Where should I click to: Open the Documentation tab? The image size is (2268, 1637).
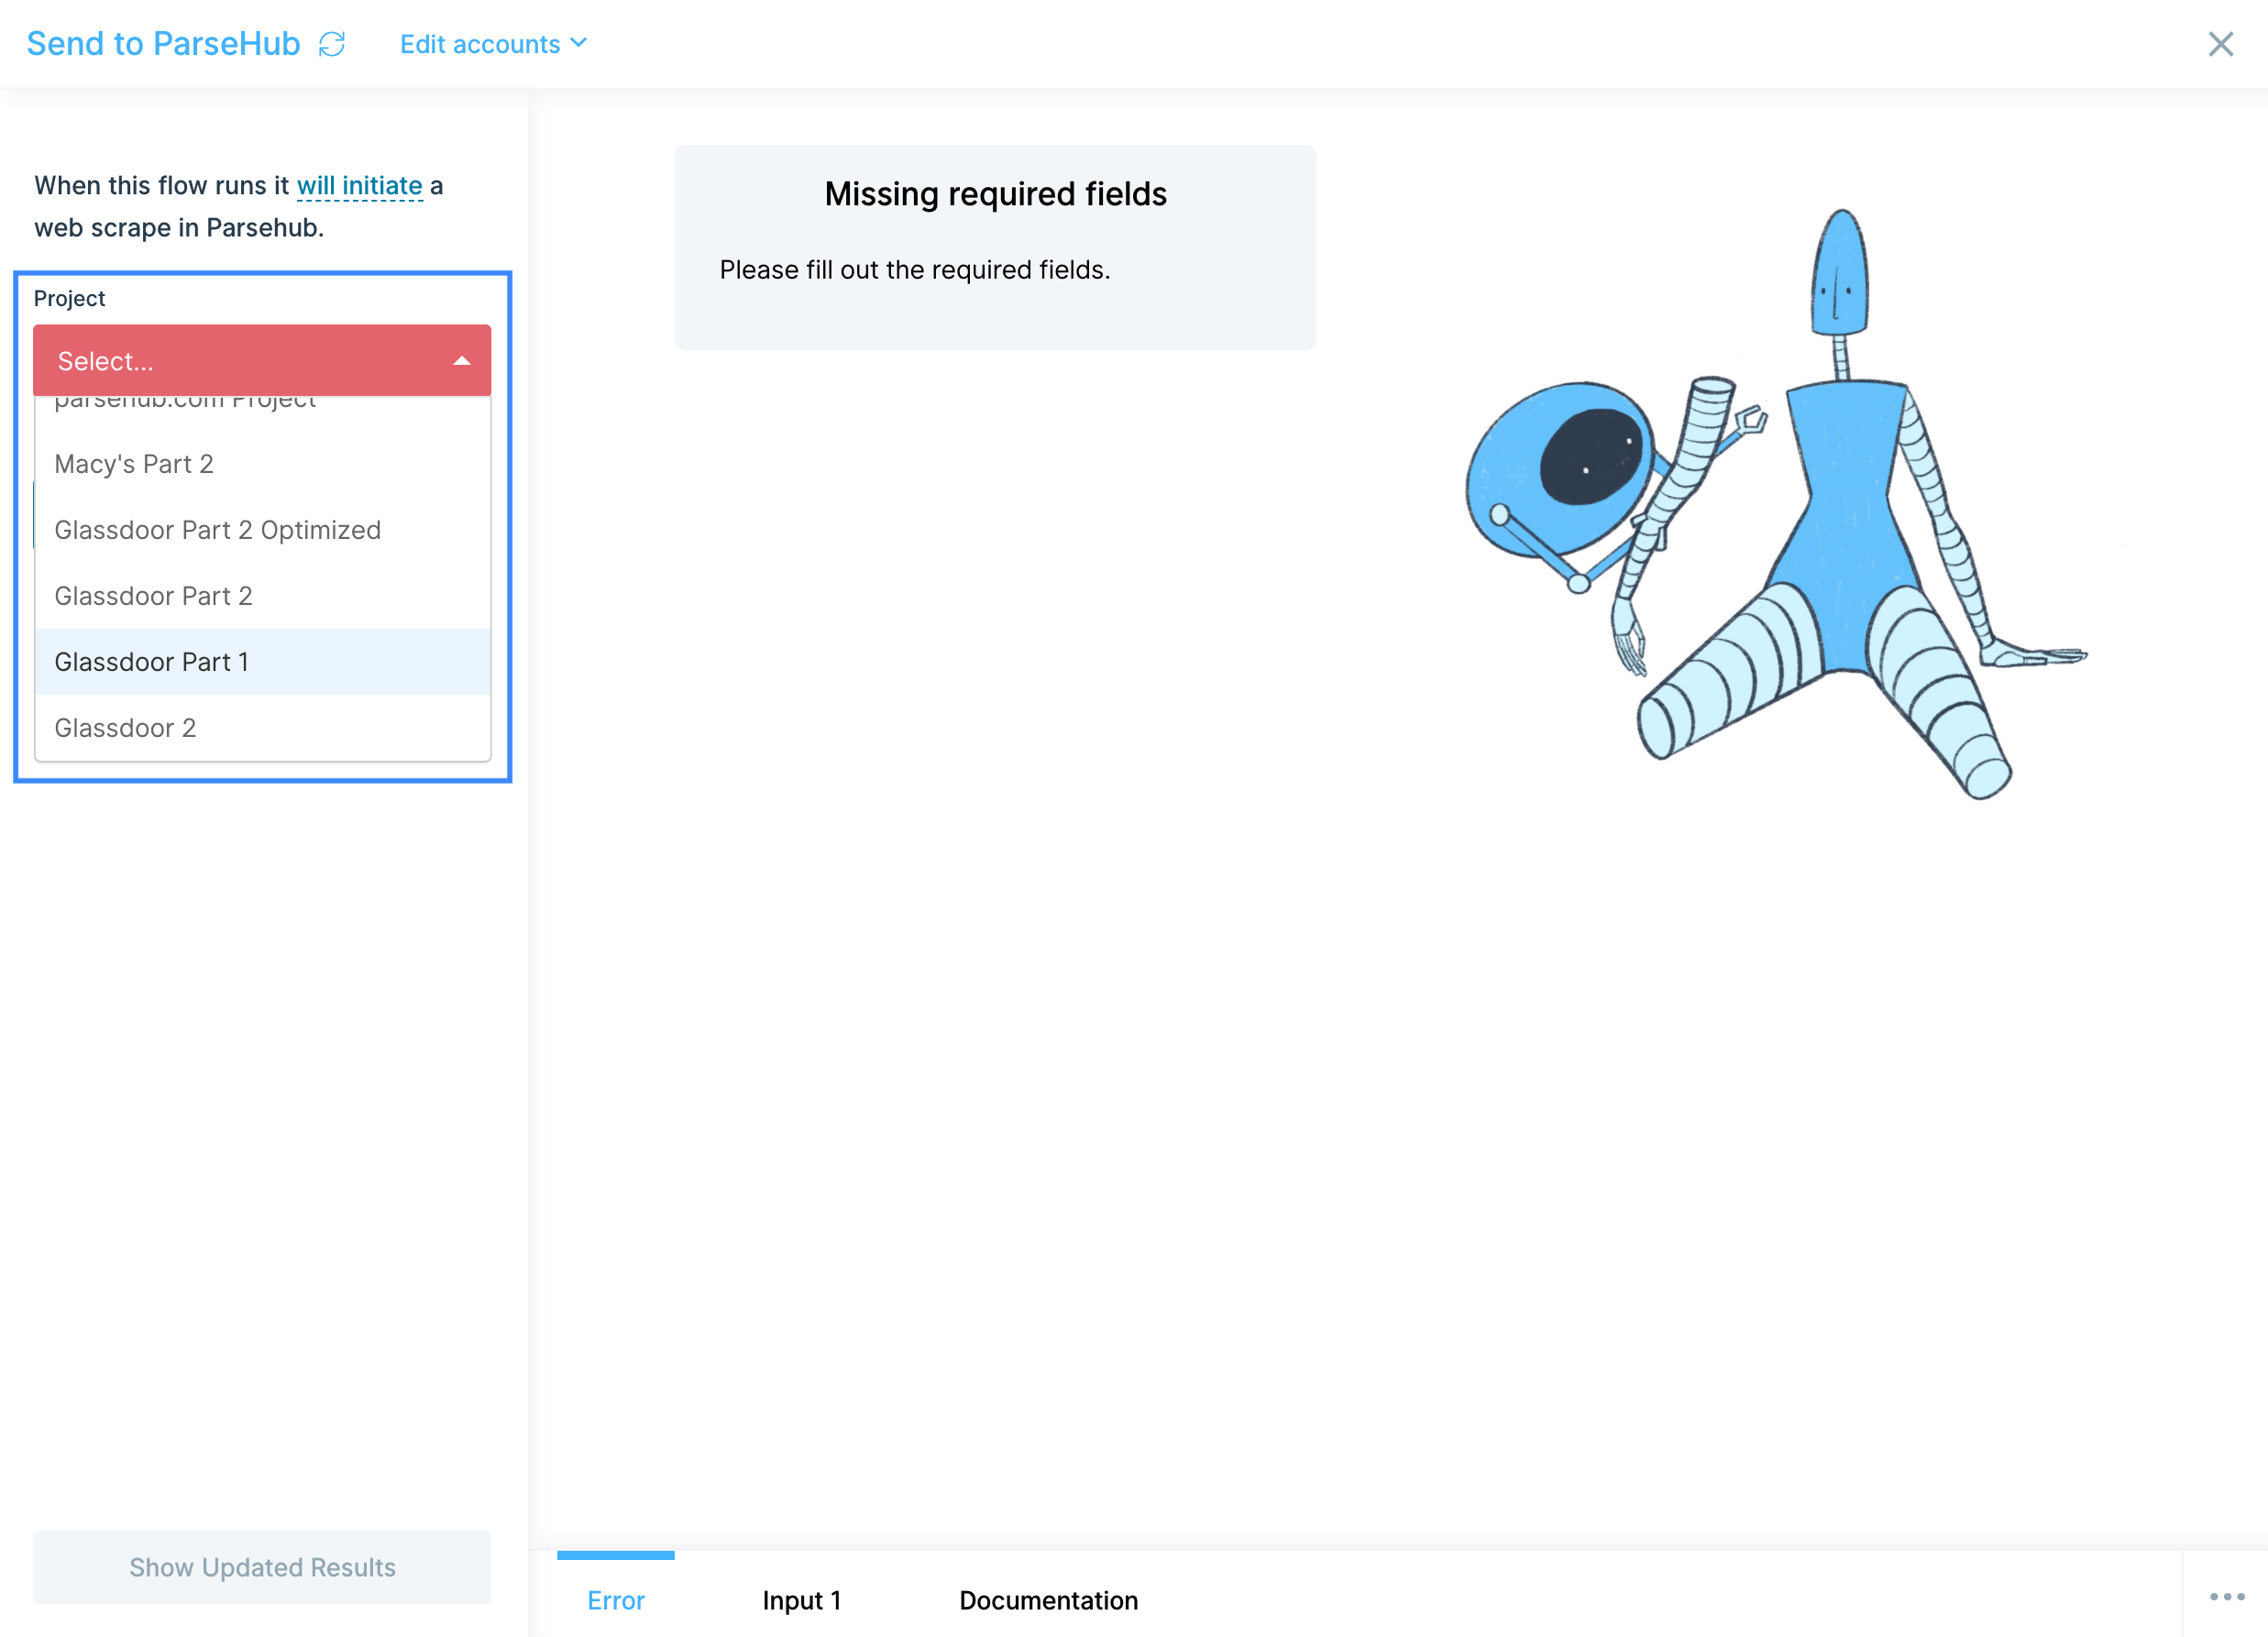(1048, 1600)
